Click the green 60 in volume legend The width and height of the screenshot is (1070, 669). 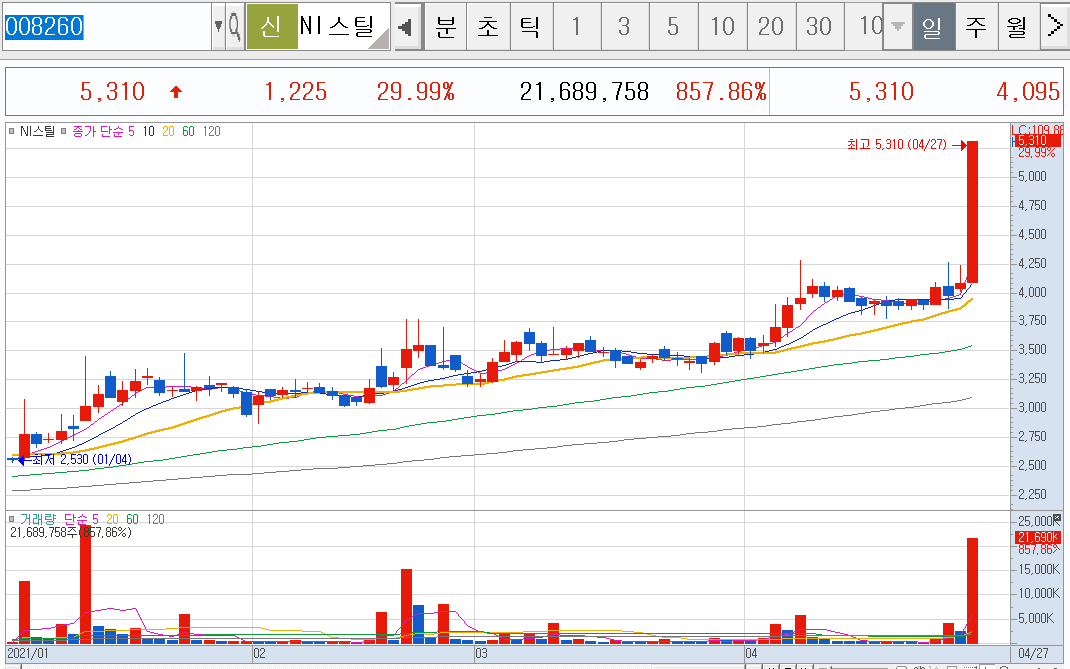click(x=132, y=519)
